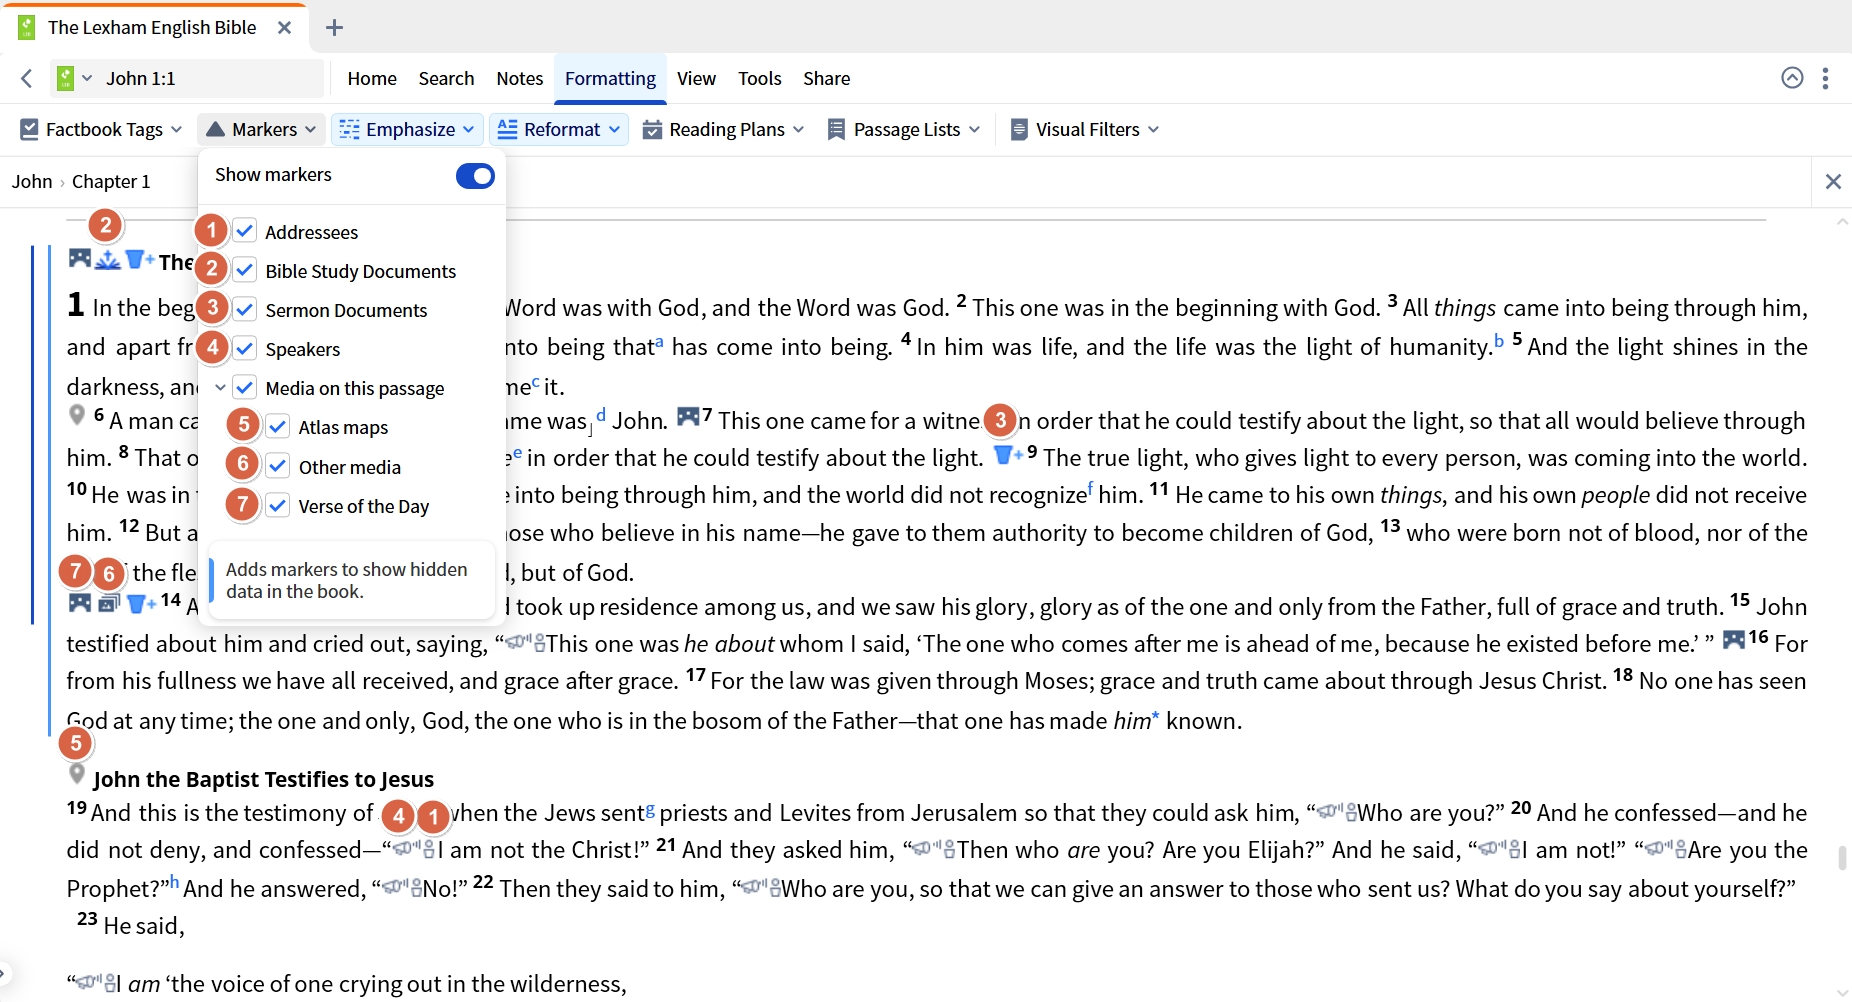
Task: Open Bible study marker above verse 1
Action: 139,260
